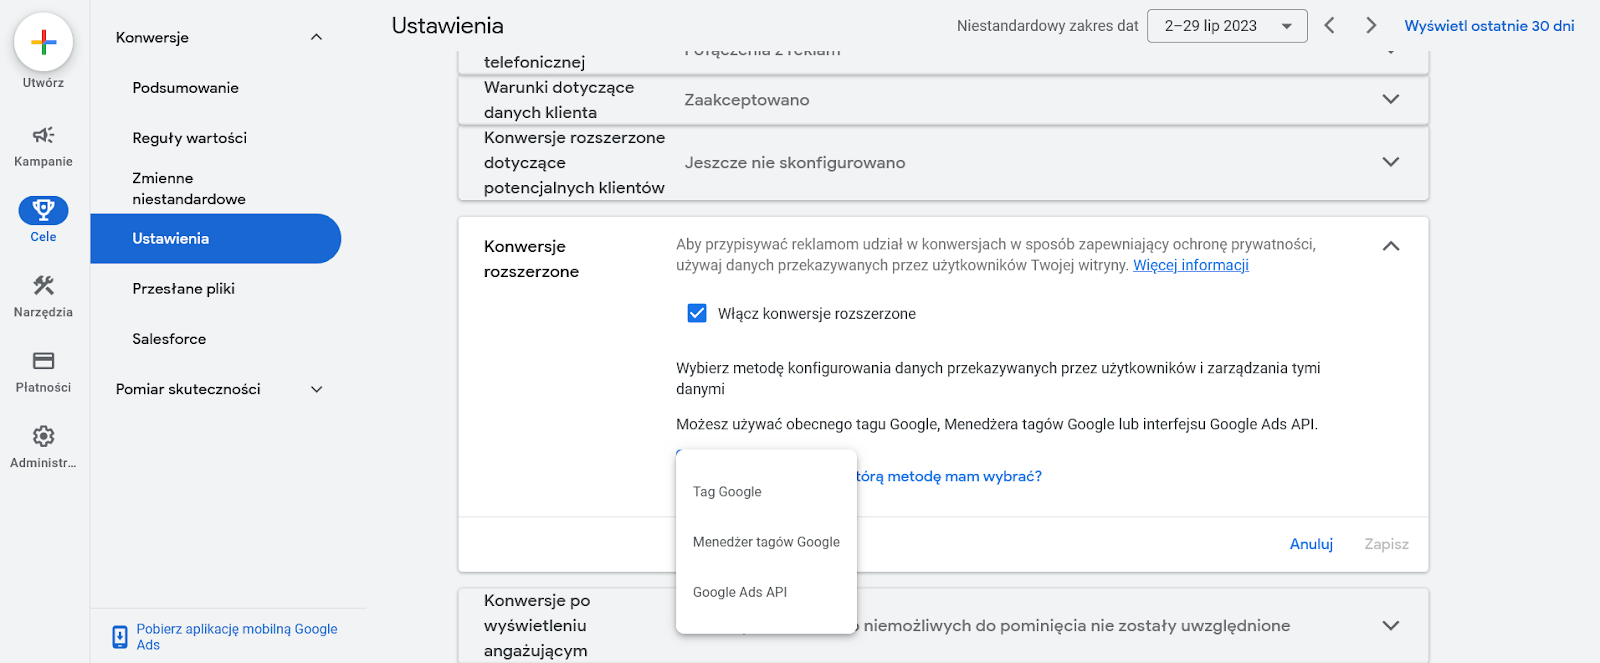Click the Ustawienia page heading
The height and width of the screenshot is (663, 1600).
pos(448,26)
